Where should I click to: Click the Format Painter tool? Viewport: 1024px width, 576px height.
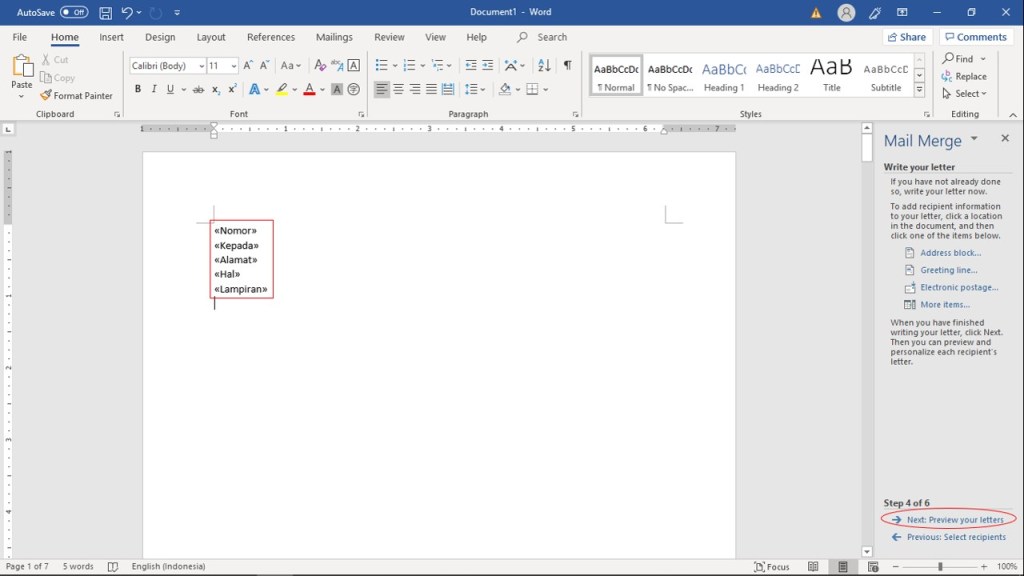point(76,96)
